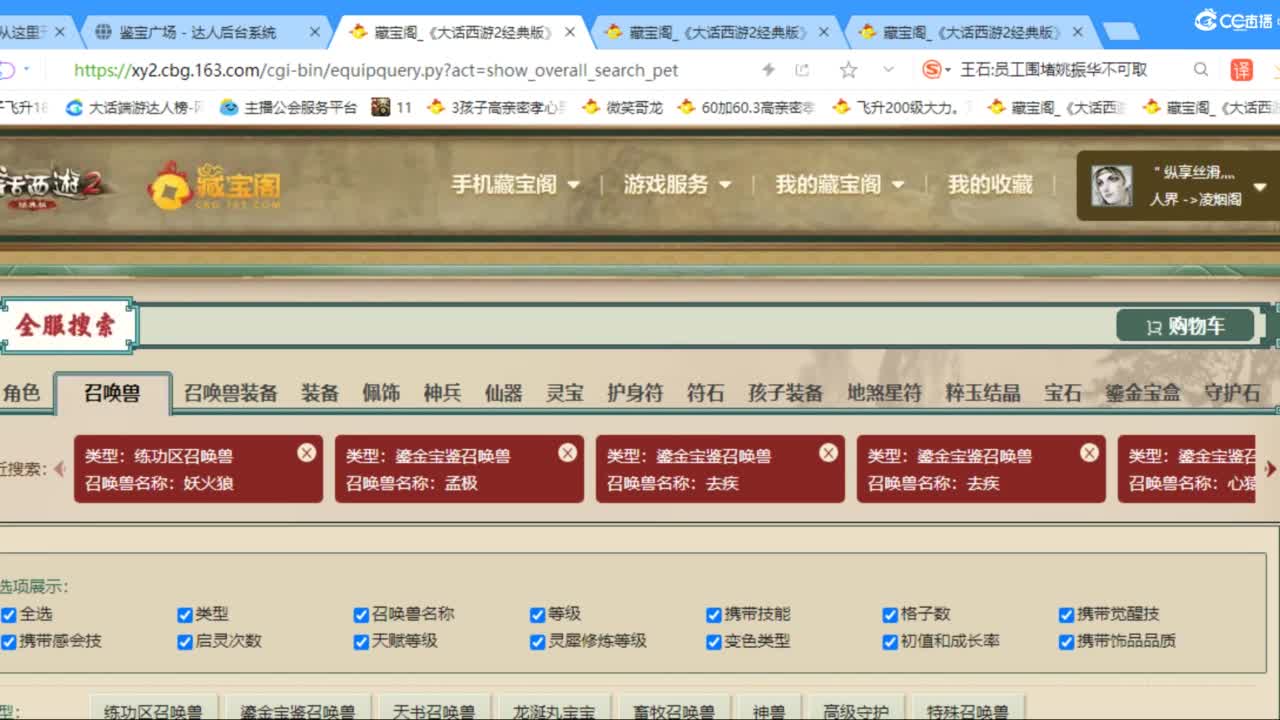
Task: Expand the 游戏服务 menu
Action: (x=677, y=184)
